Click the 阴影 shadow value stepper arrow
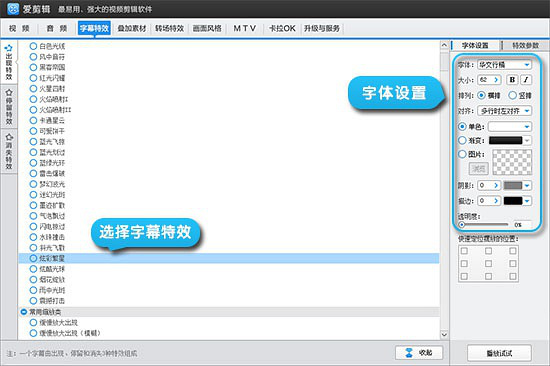 point(496,185)
